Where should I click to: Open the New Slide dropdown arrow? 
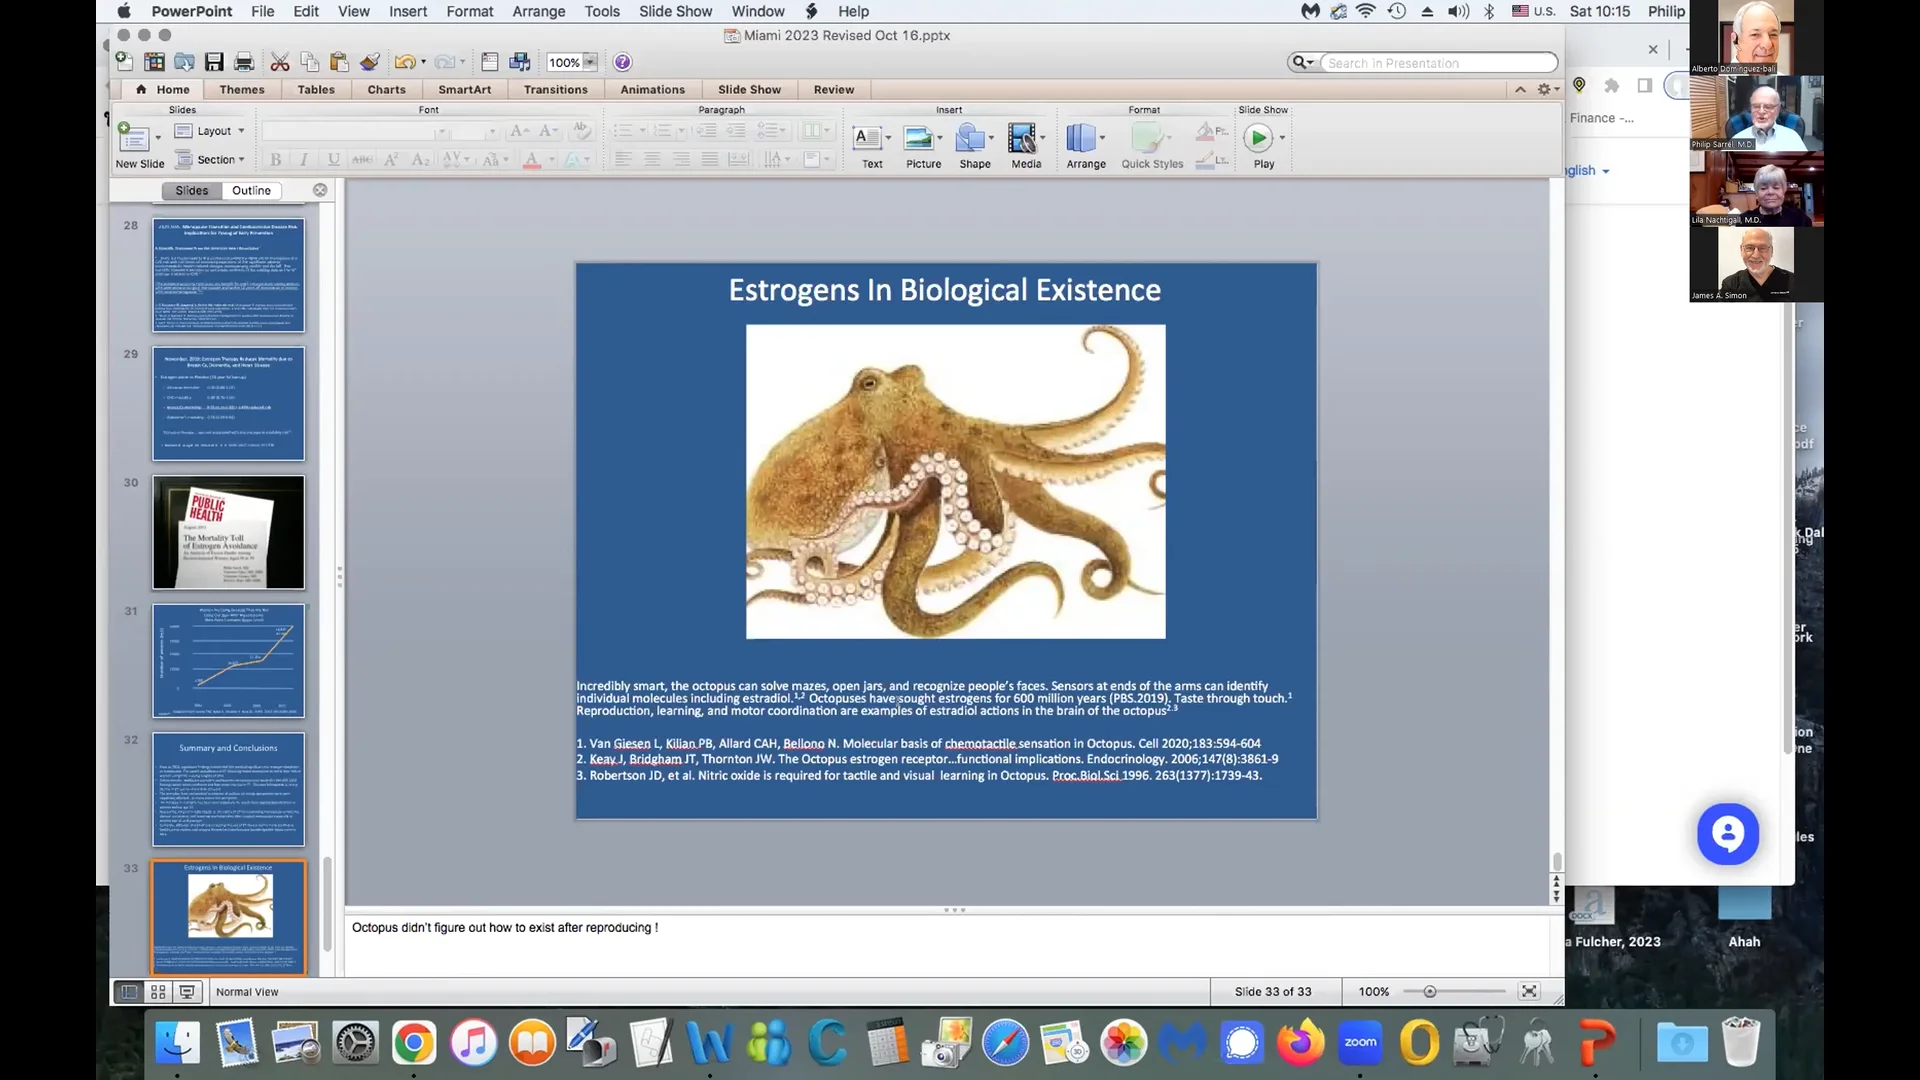157,138
